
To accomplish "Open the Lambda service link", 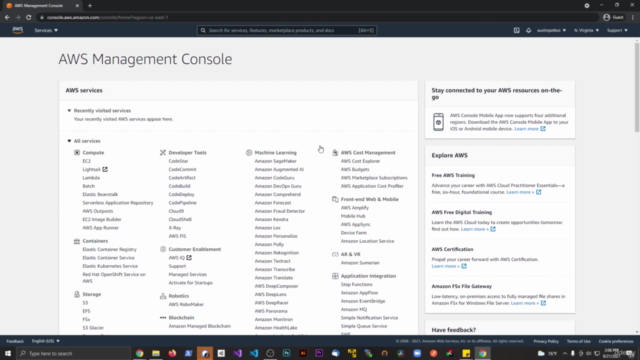I will point(91,178).
